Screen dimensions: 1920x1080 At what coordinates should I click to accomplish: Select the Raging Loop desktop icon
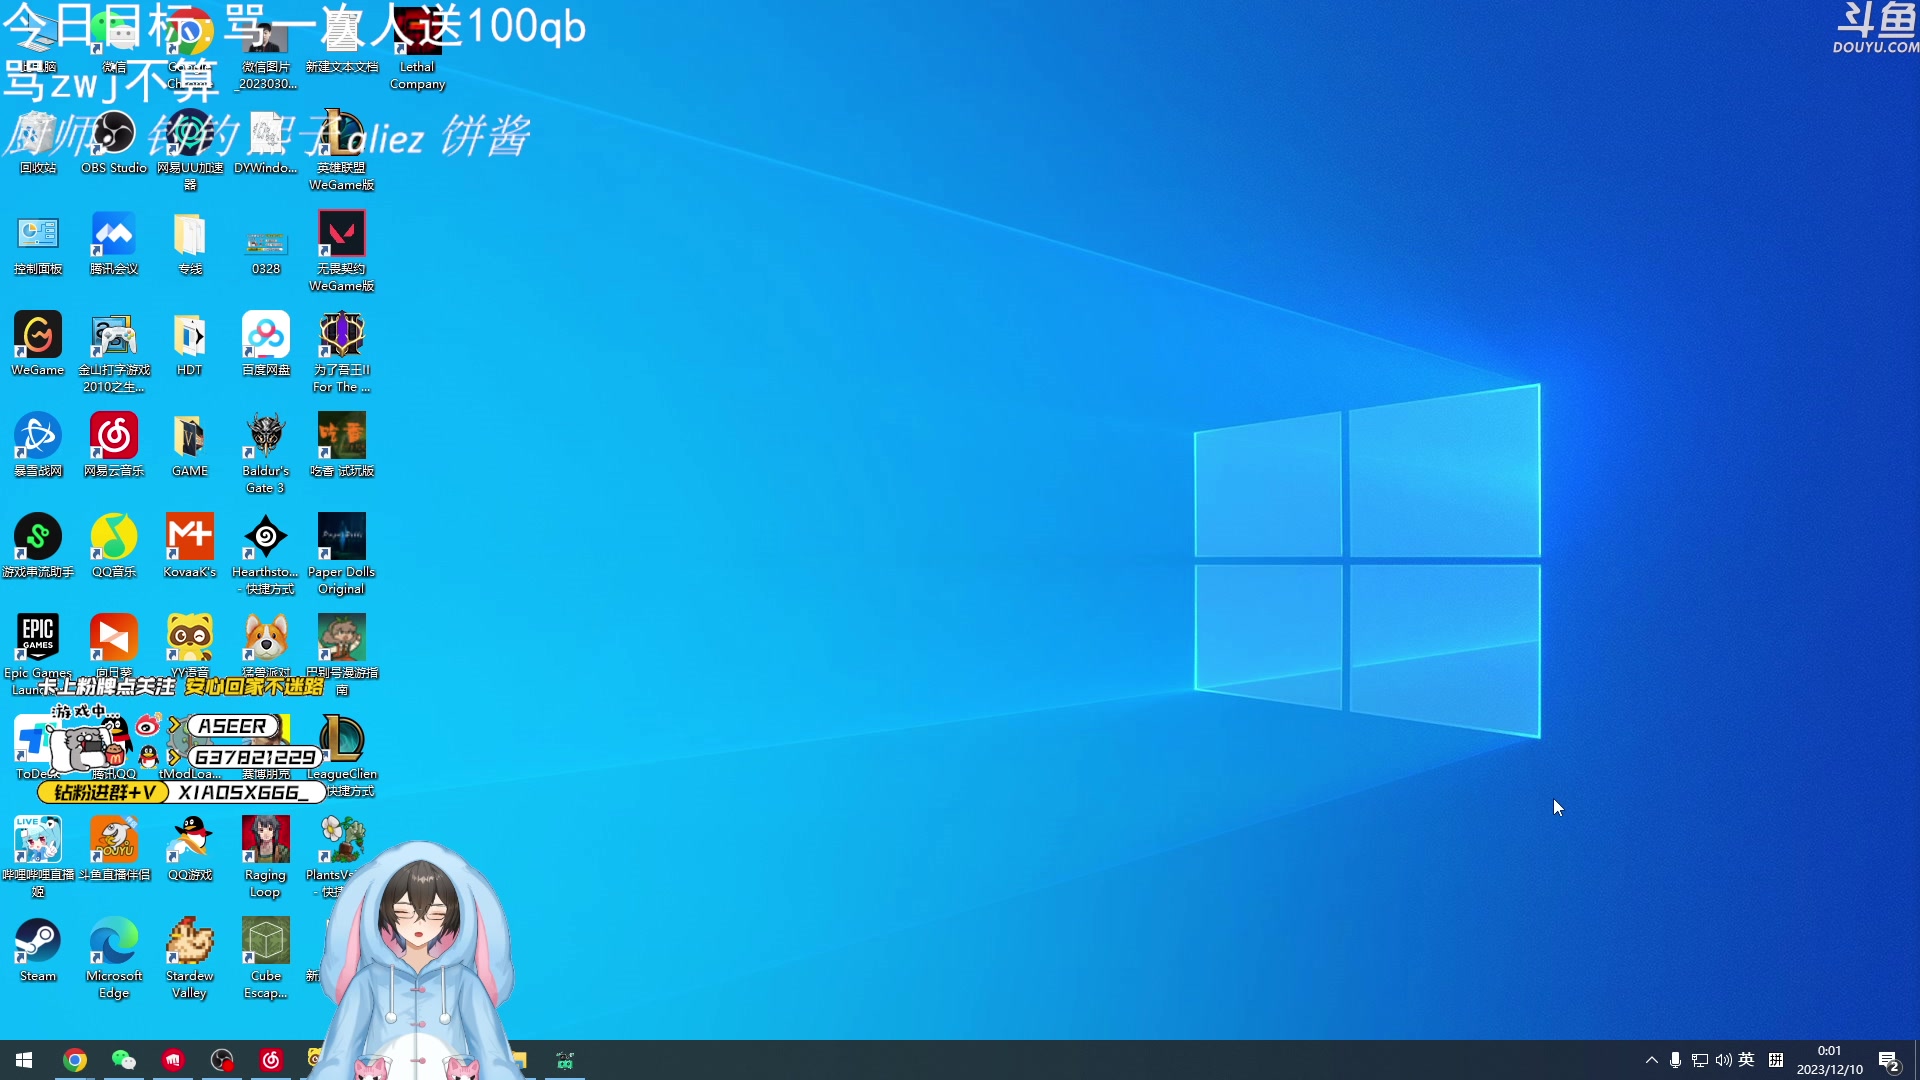pos(266,857)
